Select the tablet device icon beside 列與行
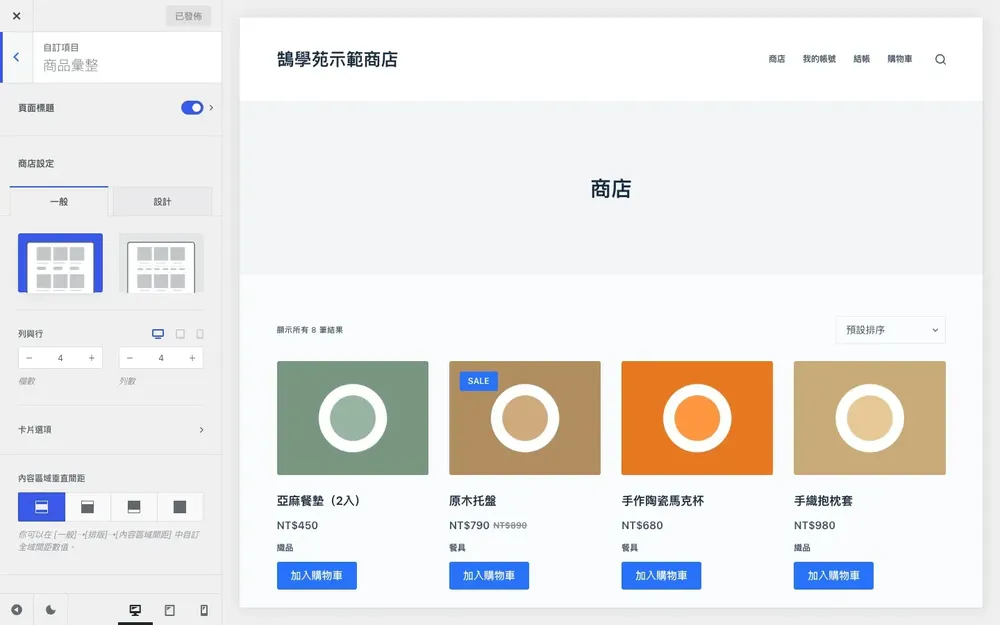The image size is (1000, 625). 180,334
